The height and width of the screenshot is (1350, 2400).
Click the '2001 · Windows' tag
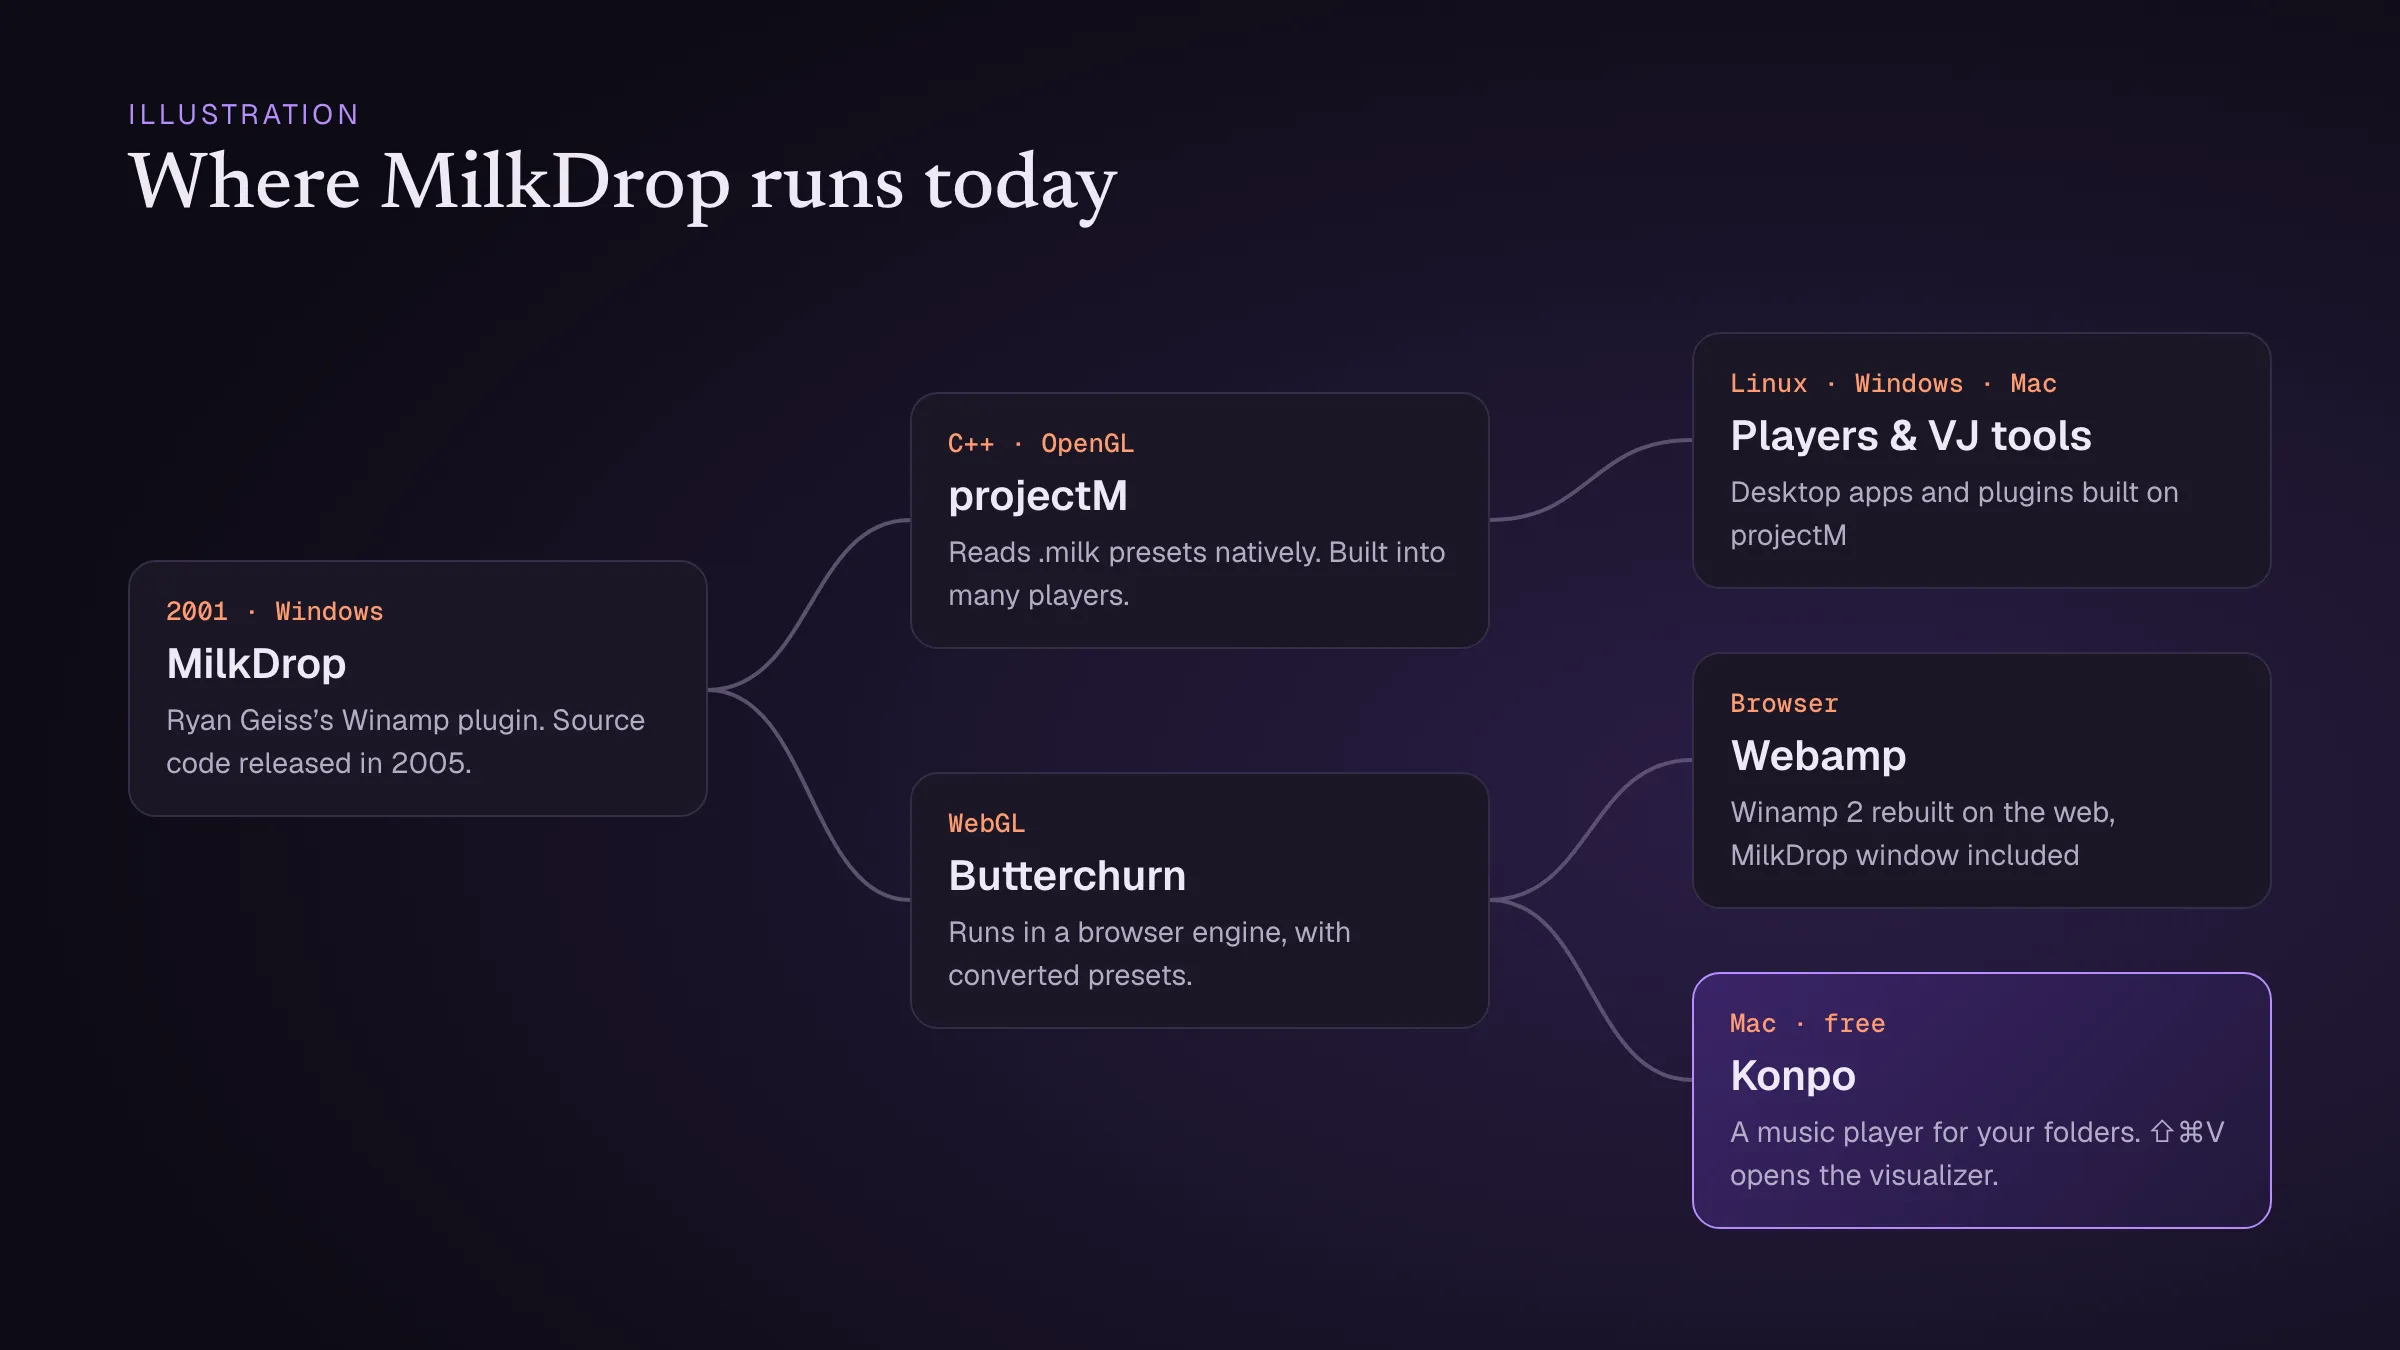coord(275,611)
